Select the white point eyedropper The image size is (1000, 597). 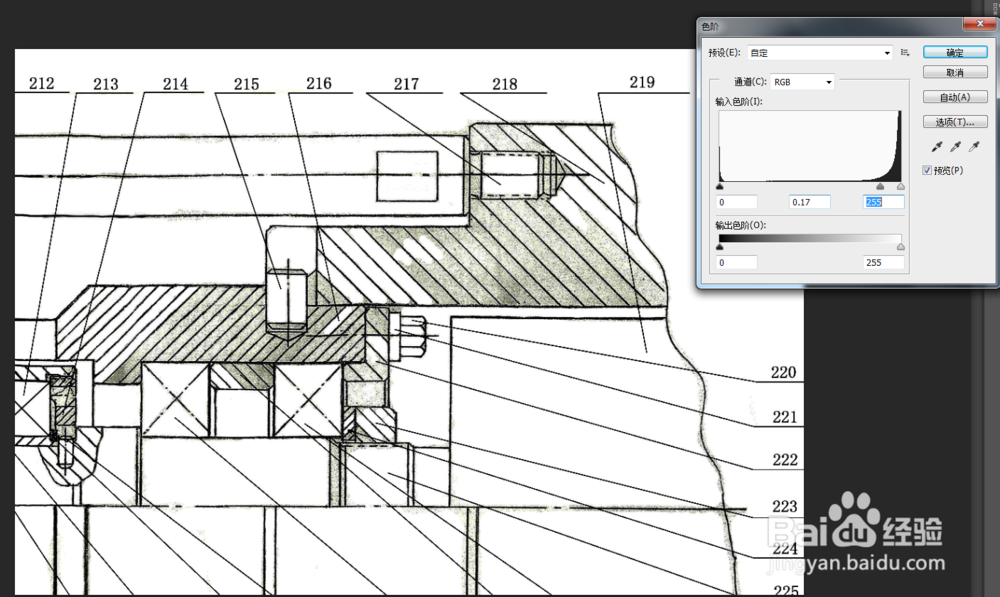pos(974,147)
